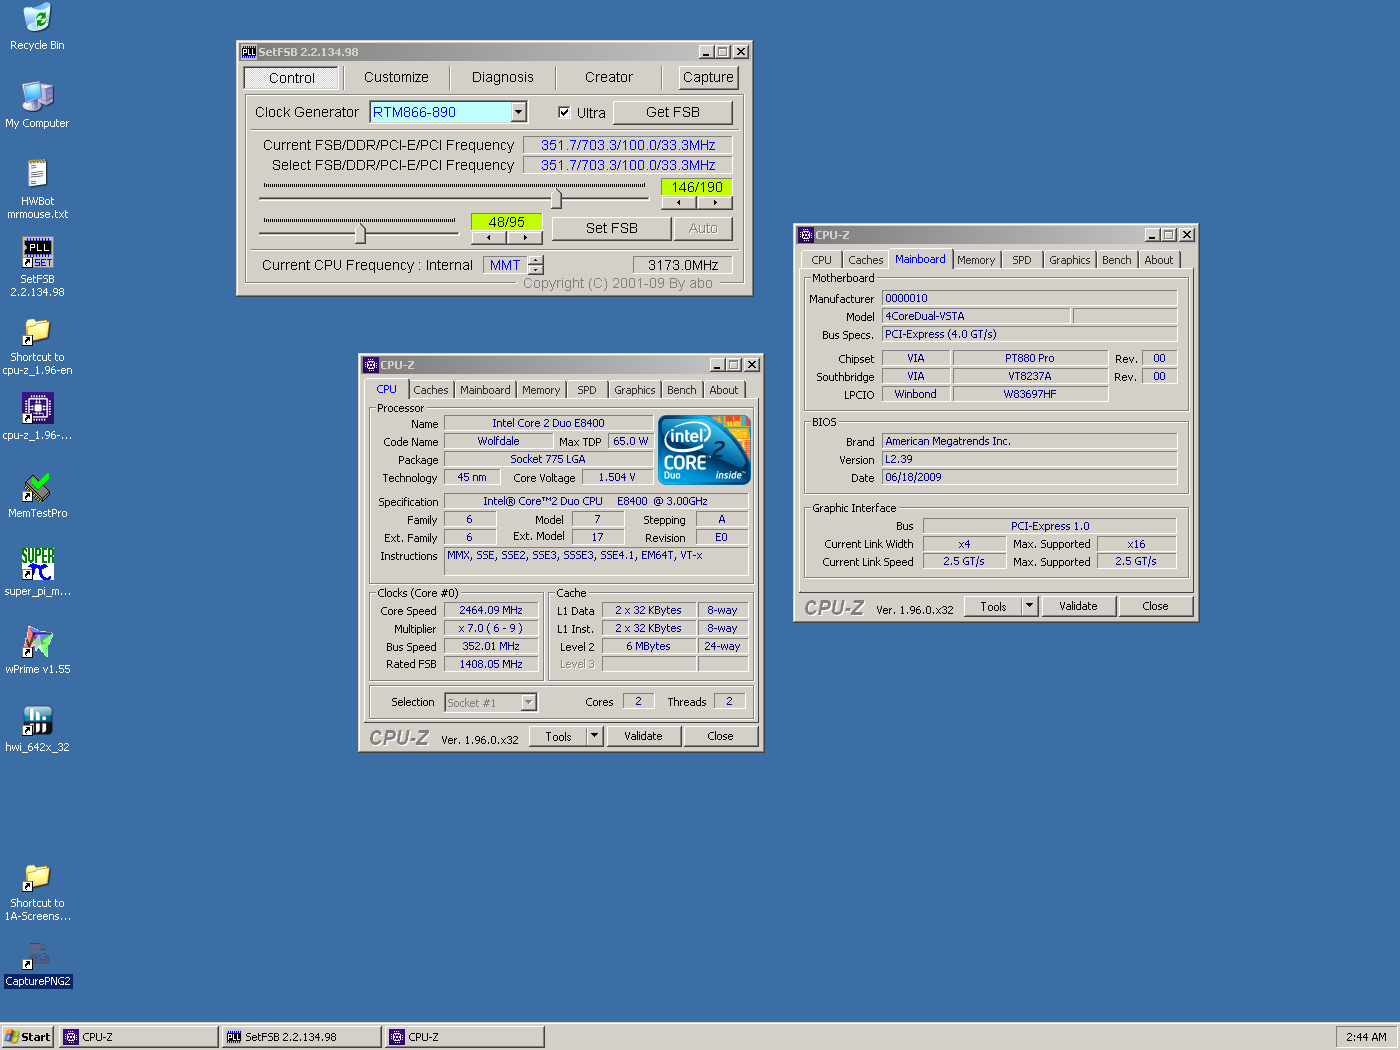Expand Tools dropdown arrow in CPU window
The width and height of the screenshot is (1400, 1050).
(x=594, y=736)
